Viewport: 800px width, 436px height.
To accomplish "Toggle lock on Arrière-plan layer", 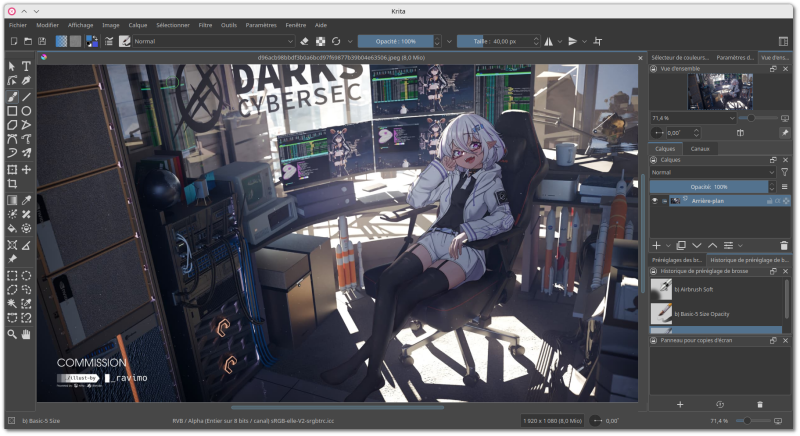I will click(769, 201).
